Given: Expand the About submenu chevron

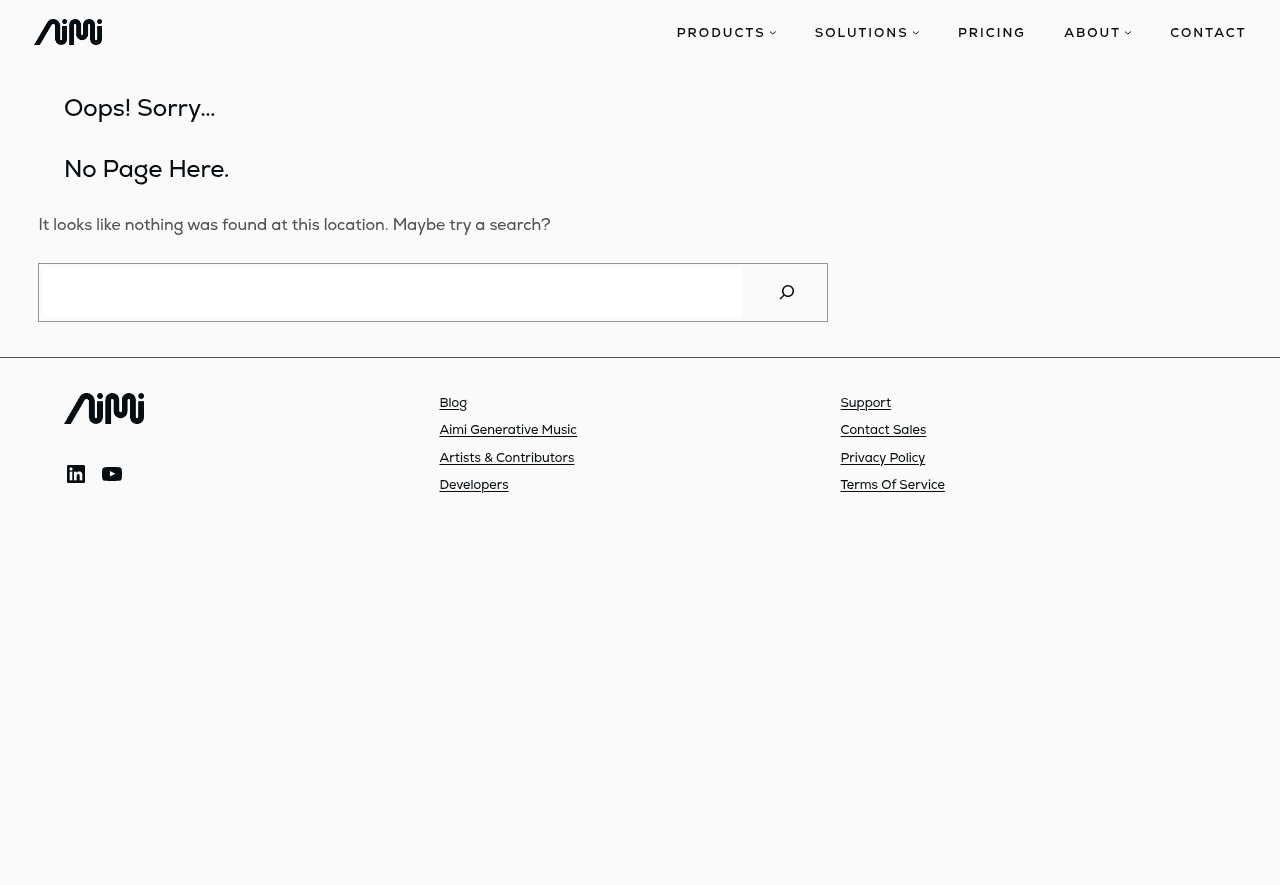Looking at the screenshot, I should [1128, 33].
